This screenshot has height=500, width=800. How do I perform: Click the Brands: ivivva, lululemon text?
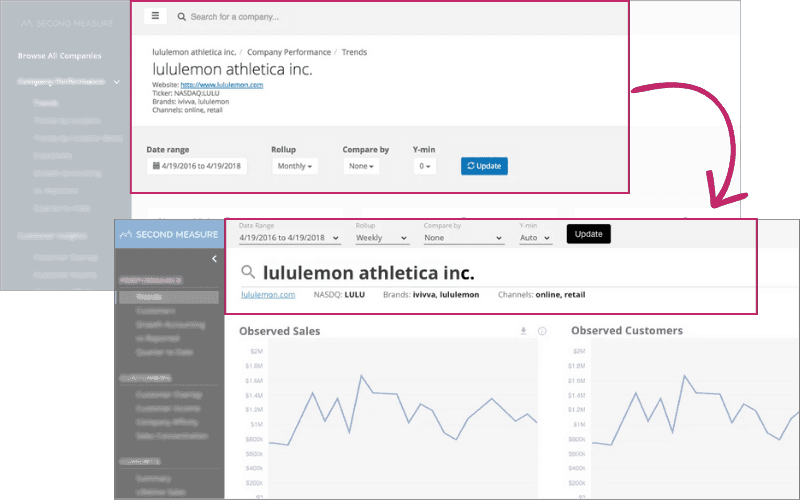[x=431, y=294]
